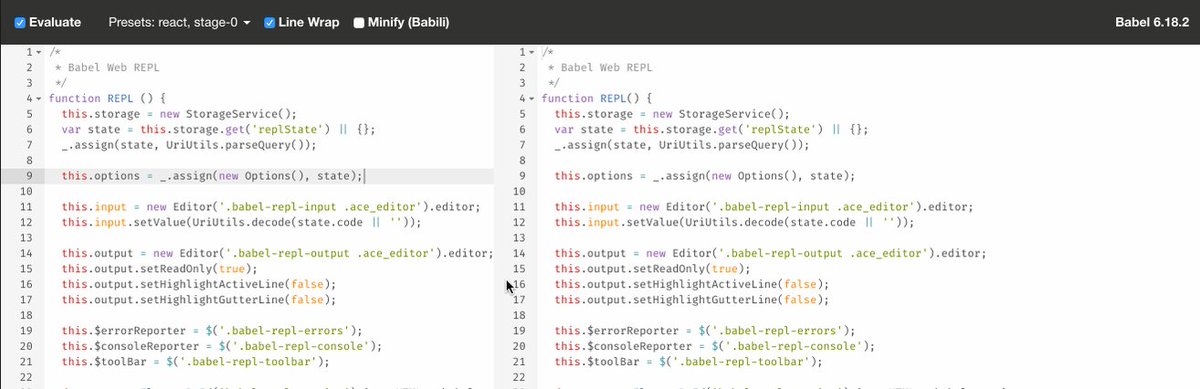Click 'function REPL() {' in right output editor

pos(598,99)
